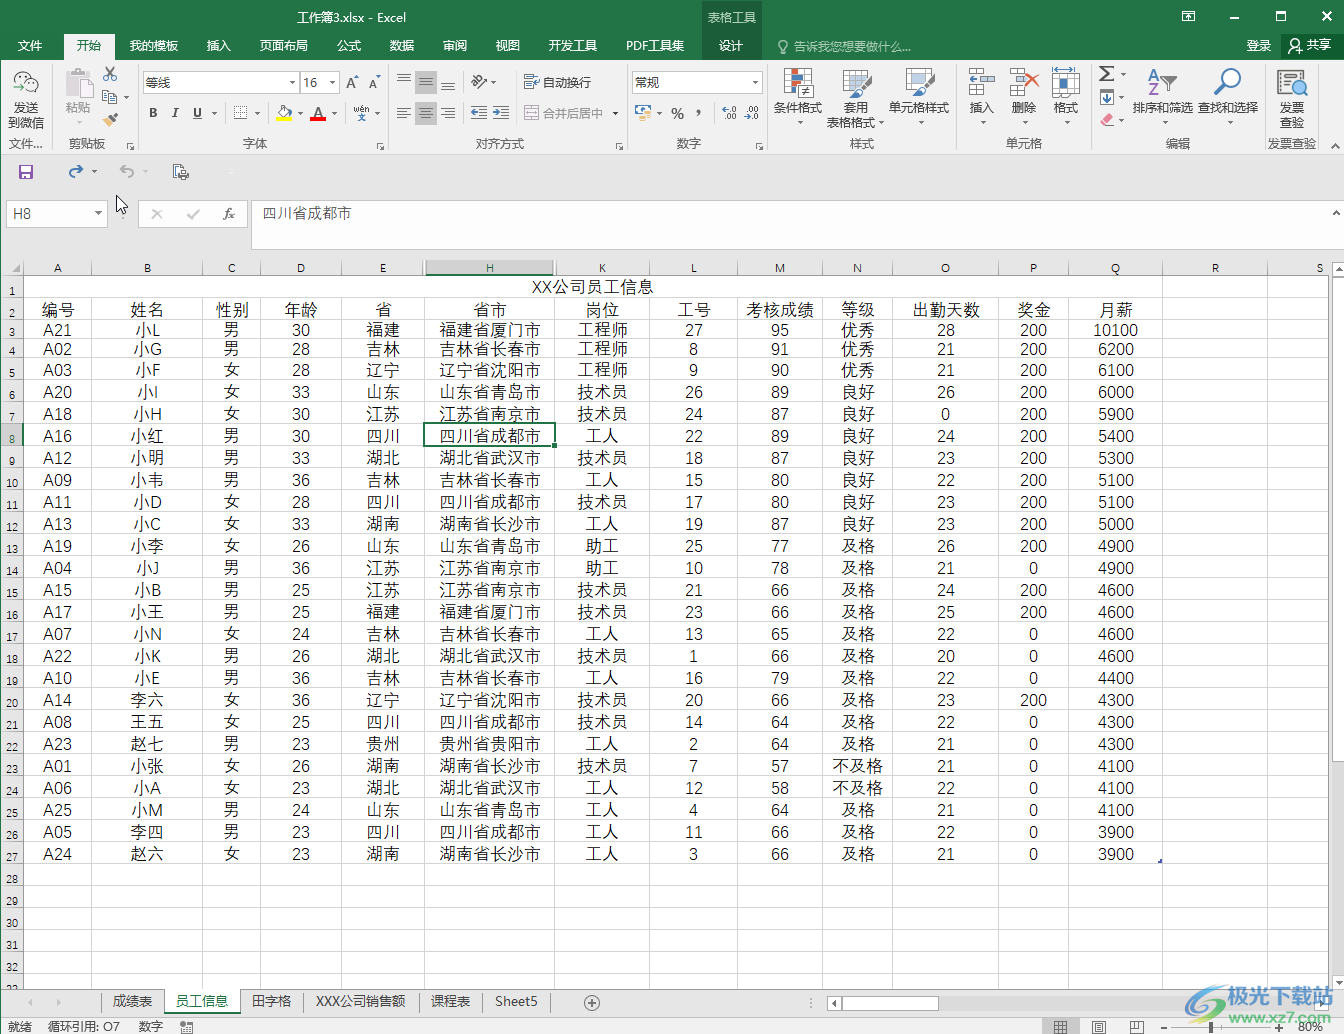Click the 插入 insert cells button
The height and width of the screenshot is (1034, 1344).
(981, 96)
